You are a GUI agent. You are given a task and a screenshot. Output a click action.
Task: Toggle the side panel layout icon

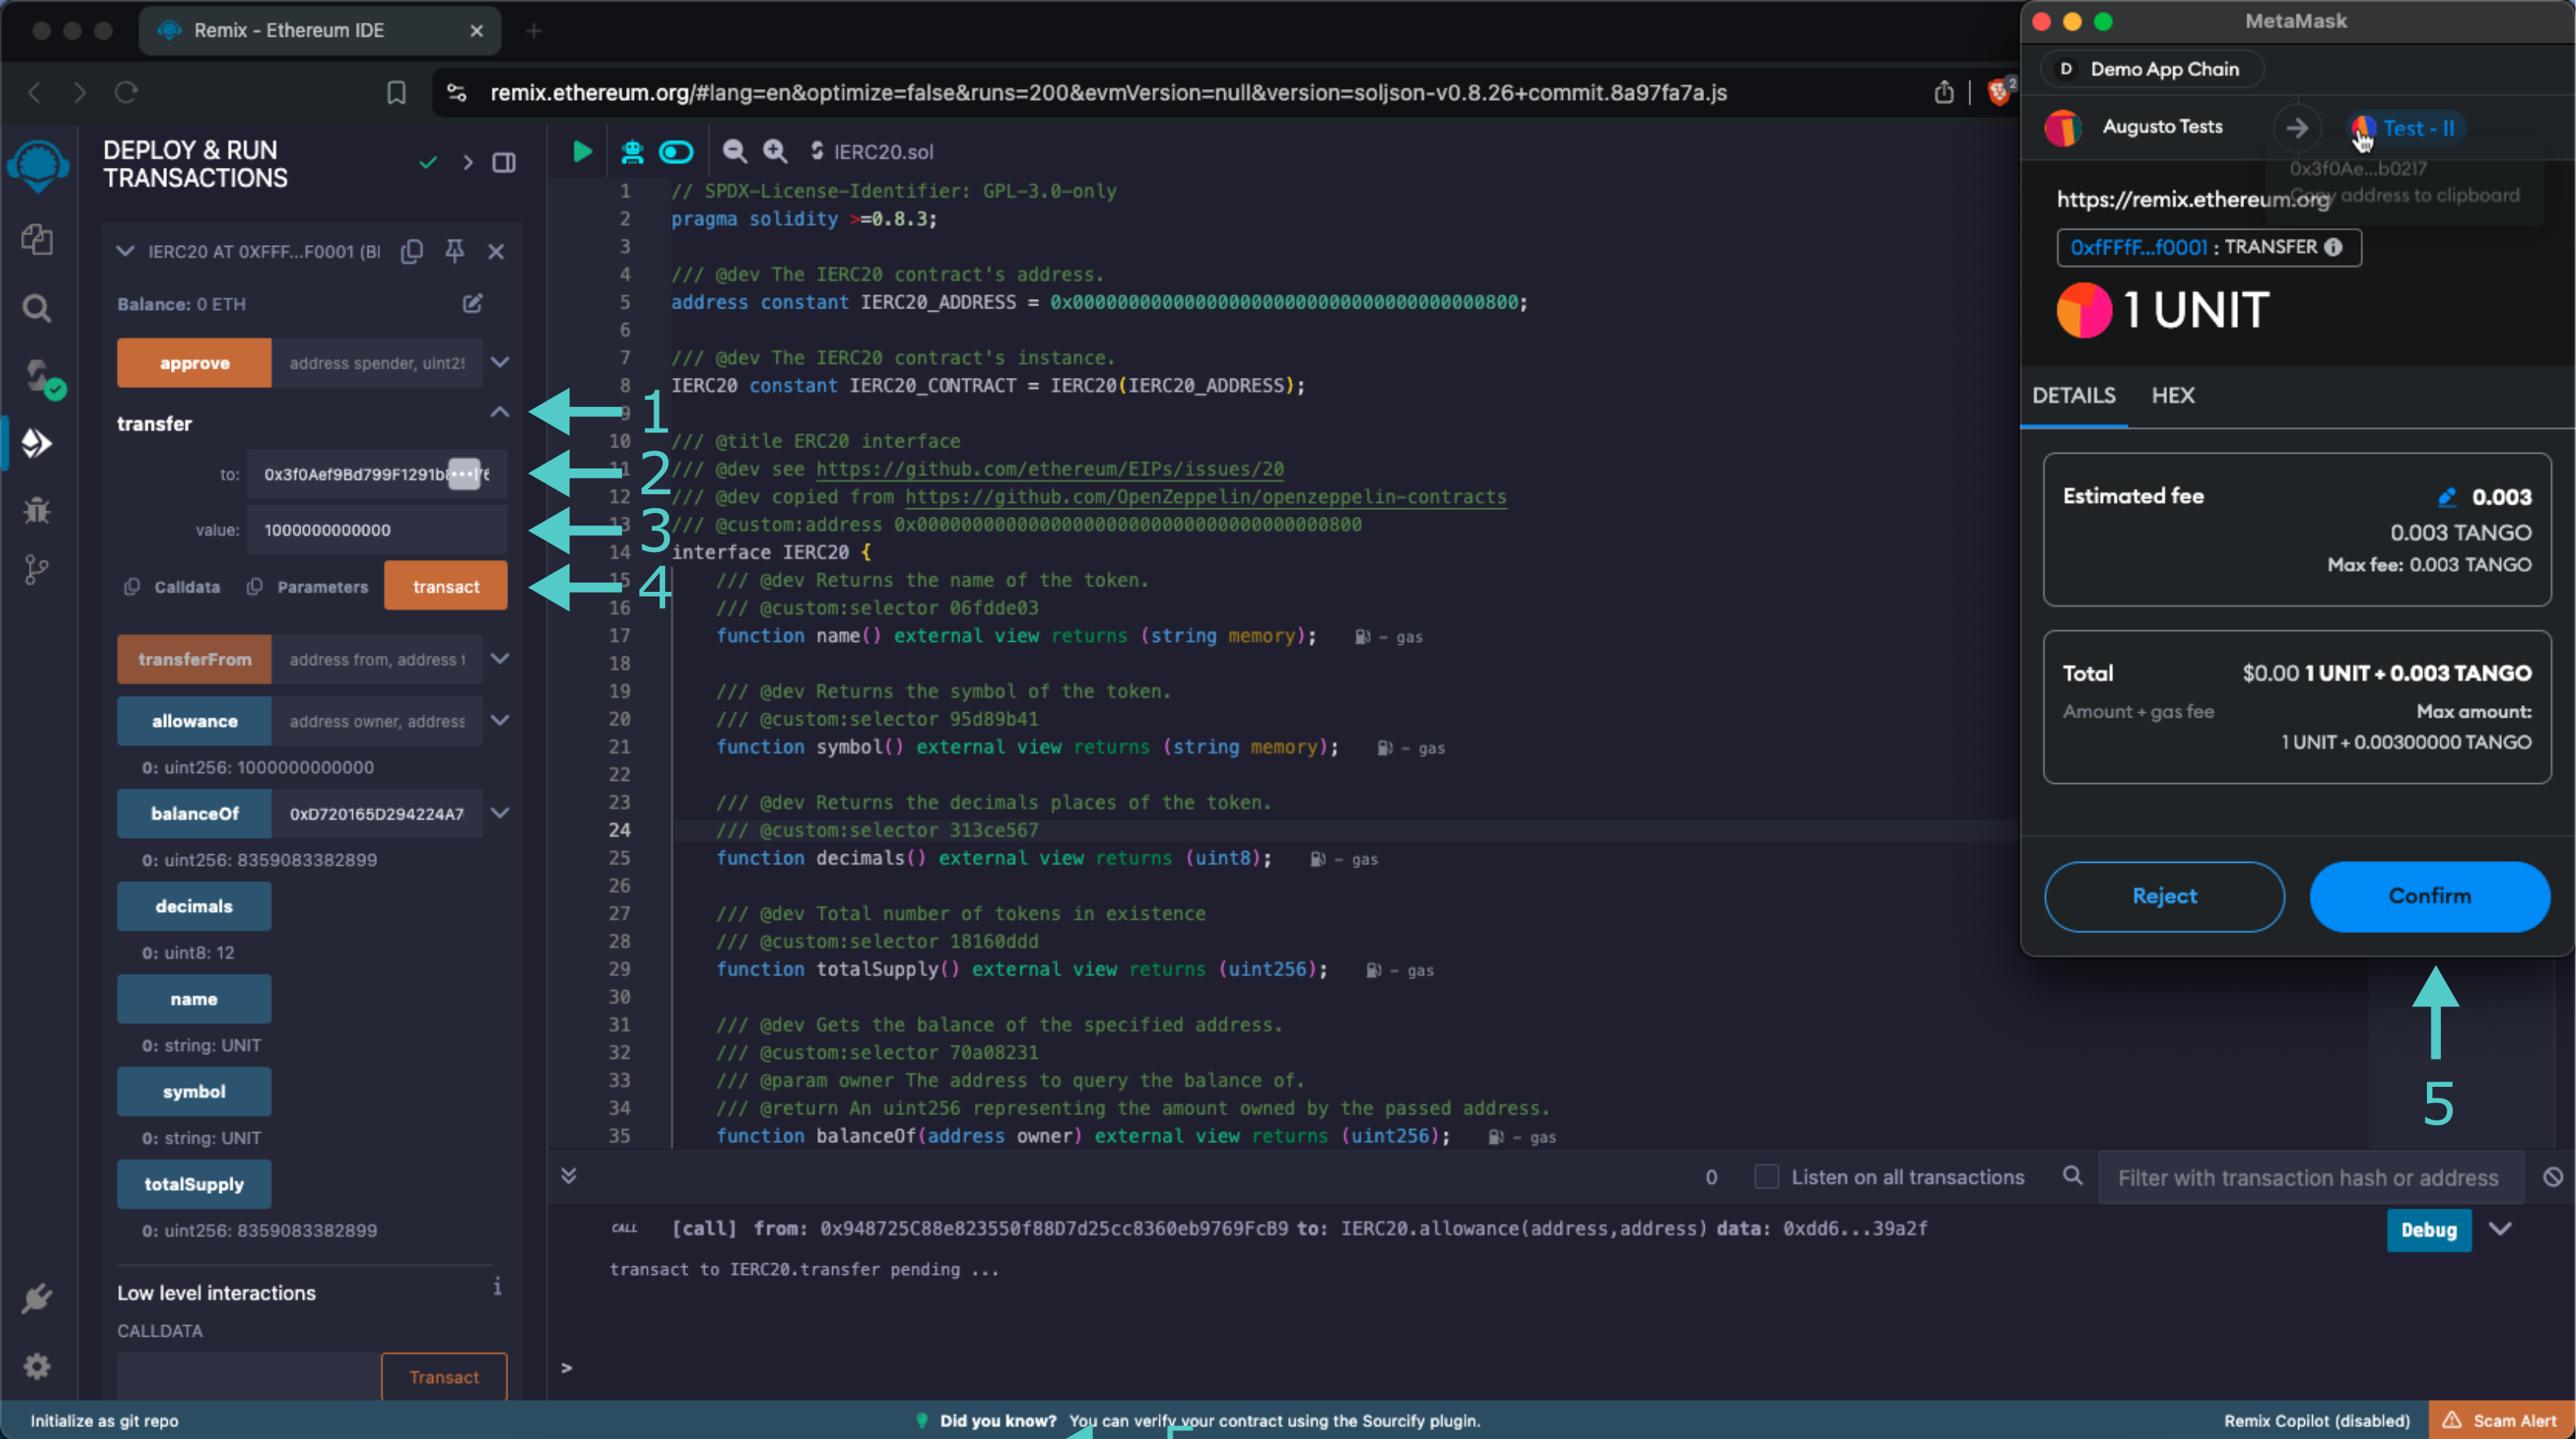tap(504, 162)
